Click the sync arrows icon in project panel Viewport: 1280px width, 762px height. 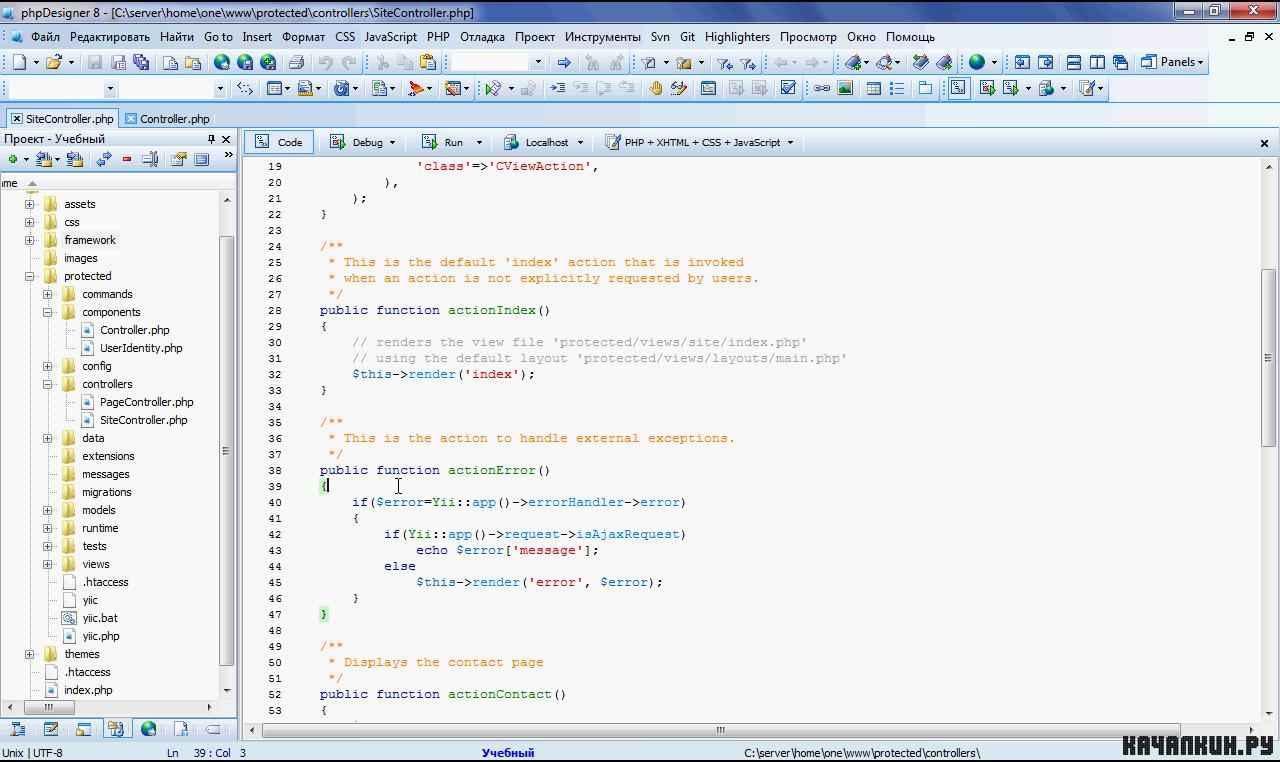click(104, 159)
